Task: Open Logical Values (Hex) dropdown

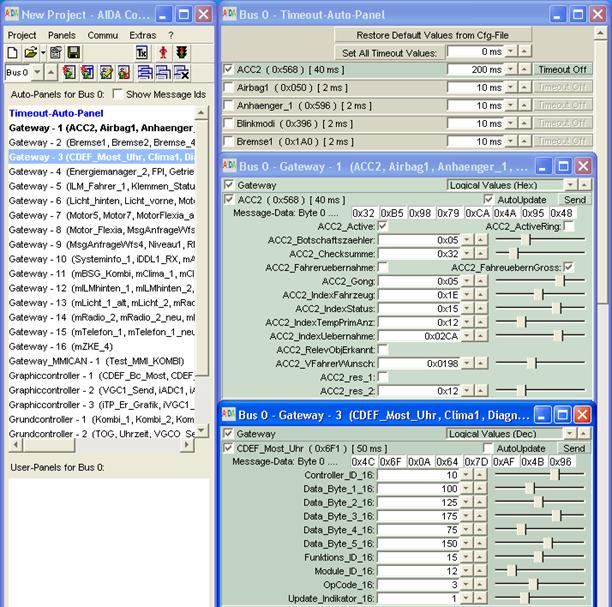Action: [x=571, y=185]
